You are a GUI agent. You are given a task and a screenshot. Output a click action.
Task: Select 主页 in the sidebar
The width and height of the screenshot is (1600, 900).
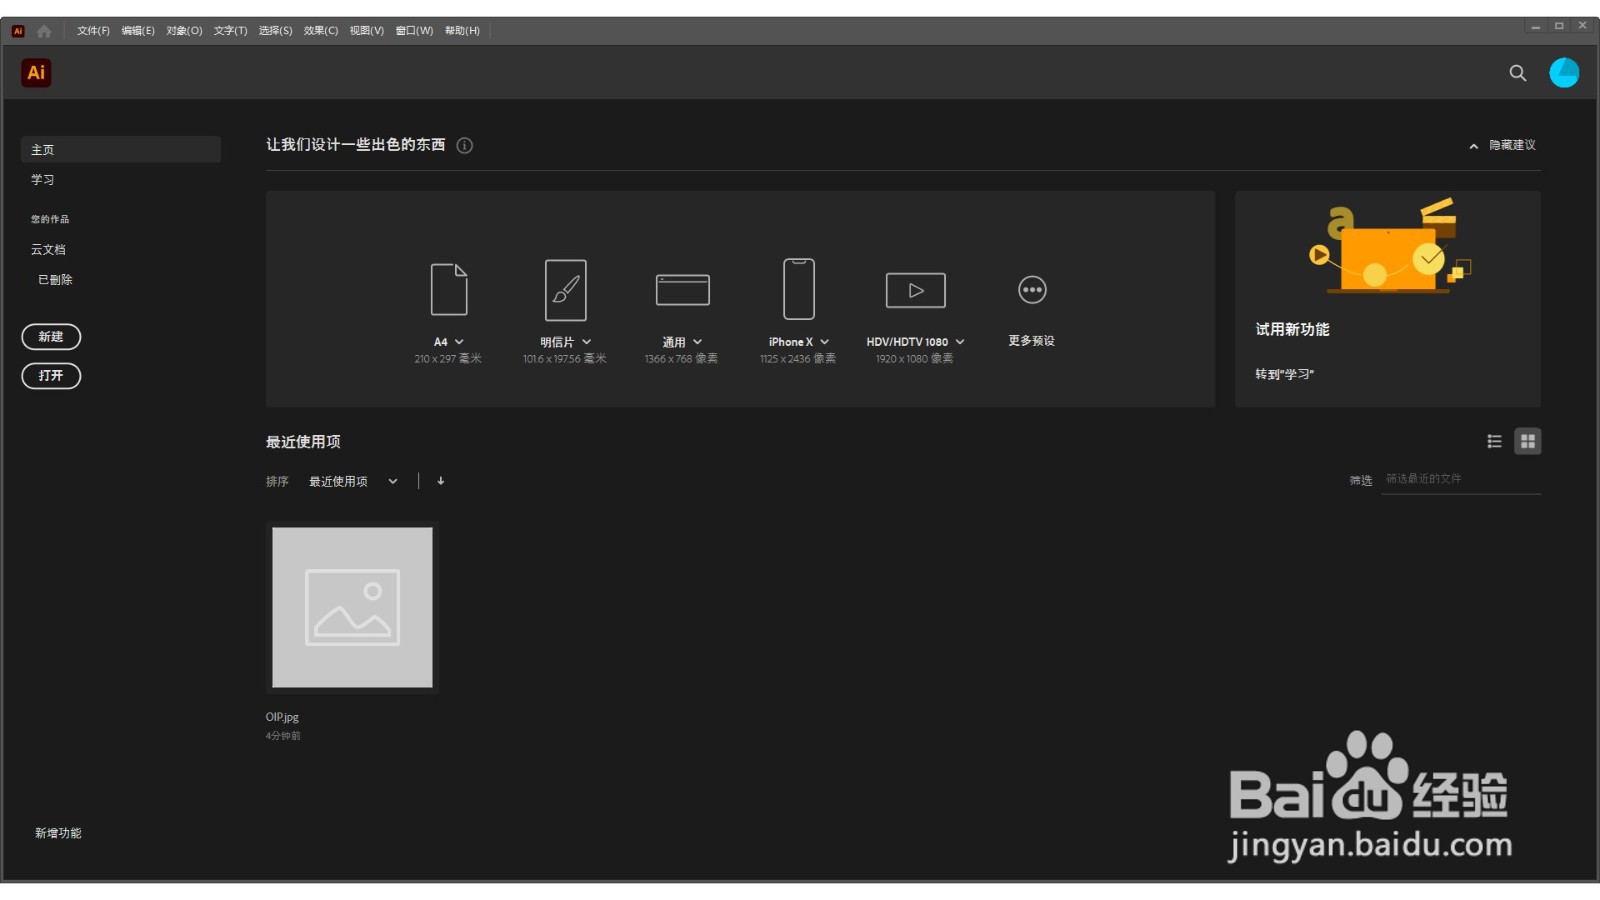(121, 149)
